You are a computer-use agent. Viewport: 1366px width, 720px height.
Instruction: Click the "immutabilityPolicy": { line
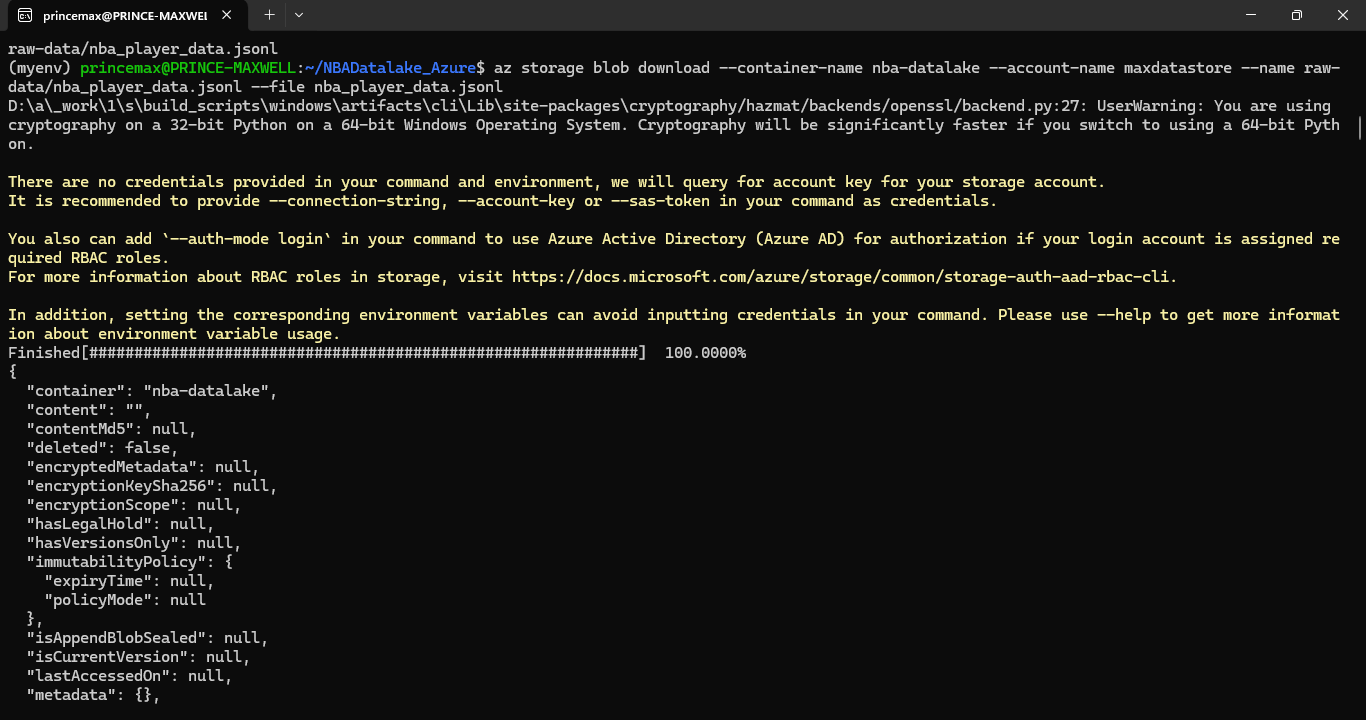[x=129, y=562]
